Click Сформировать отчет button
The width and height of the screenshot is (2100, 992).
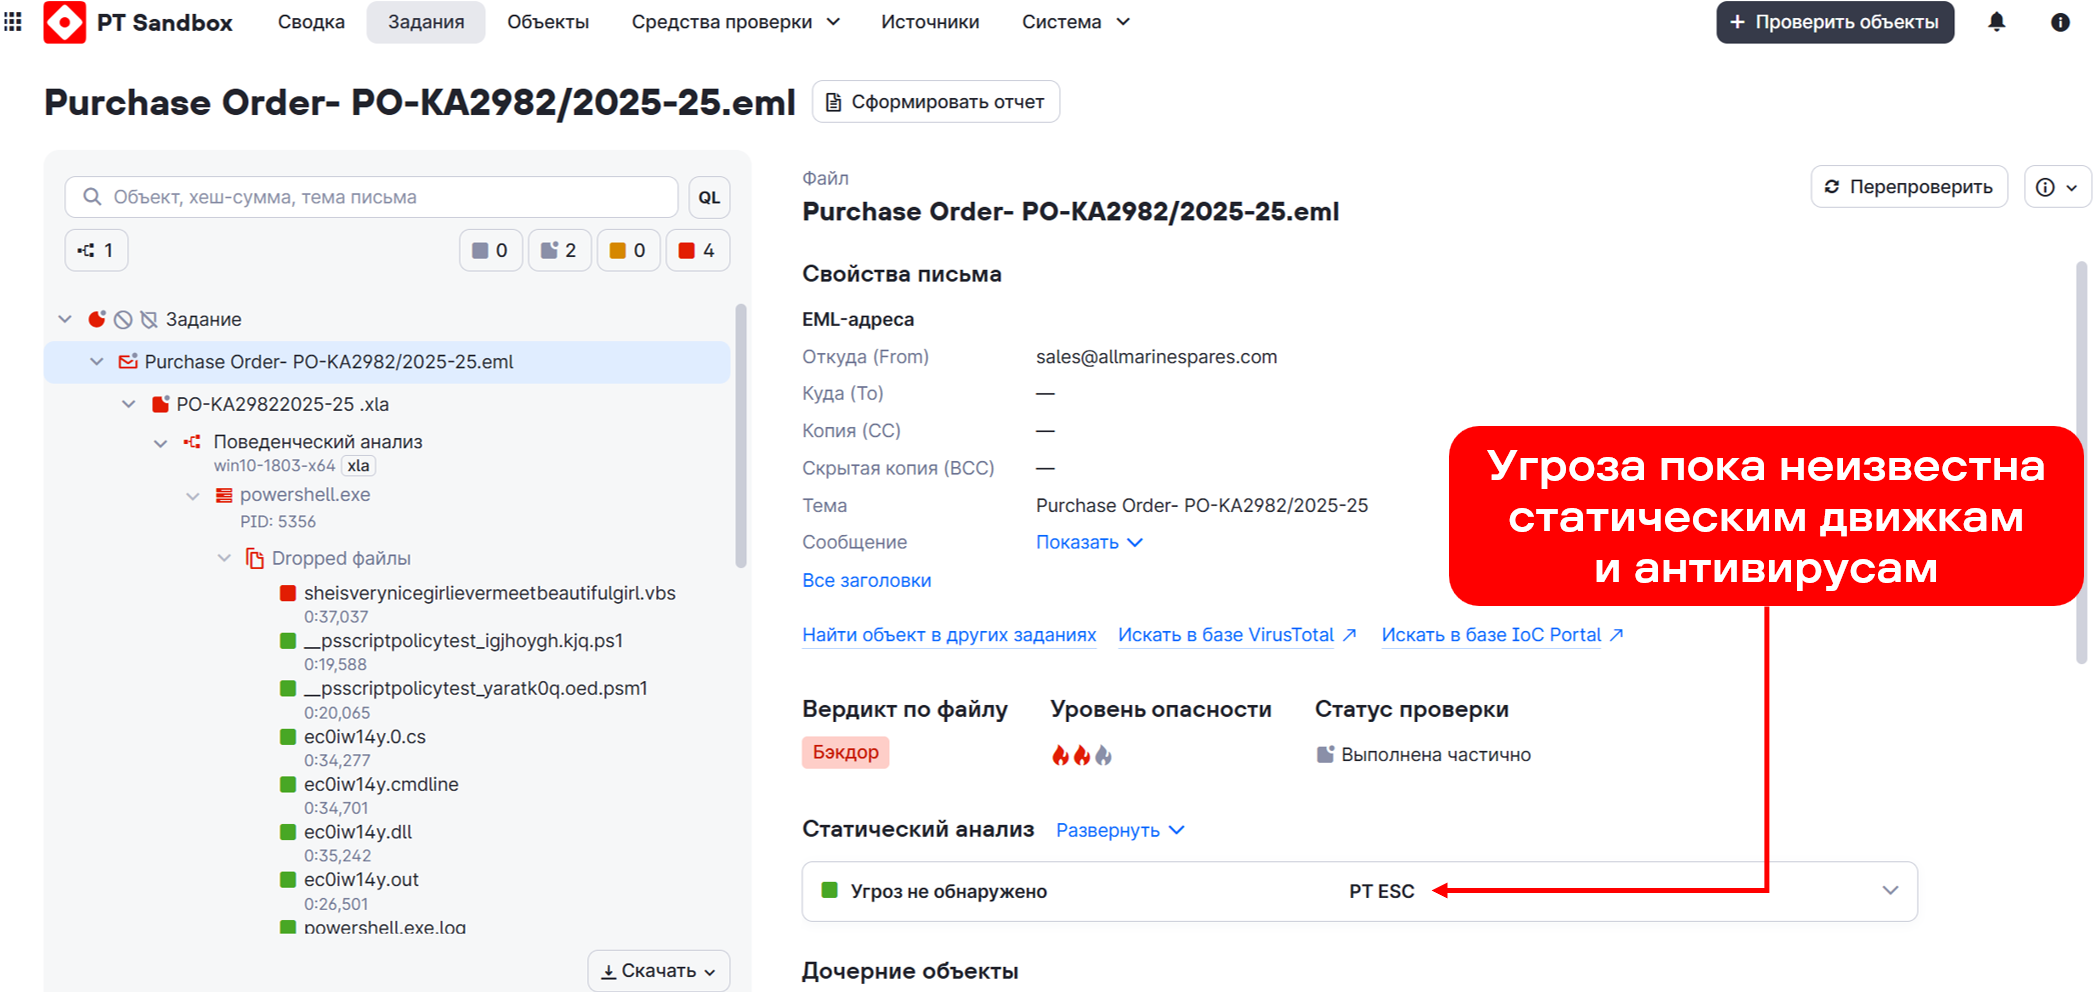point(936,102)
